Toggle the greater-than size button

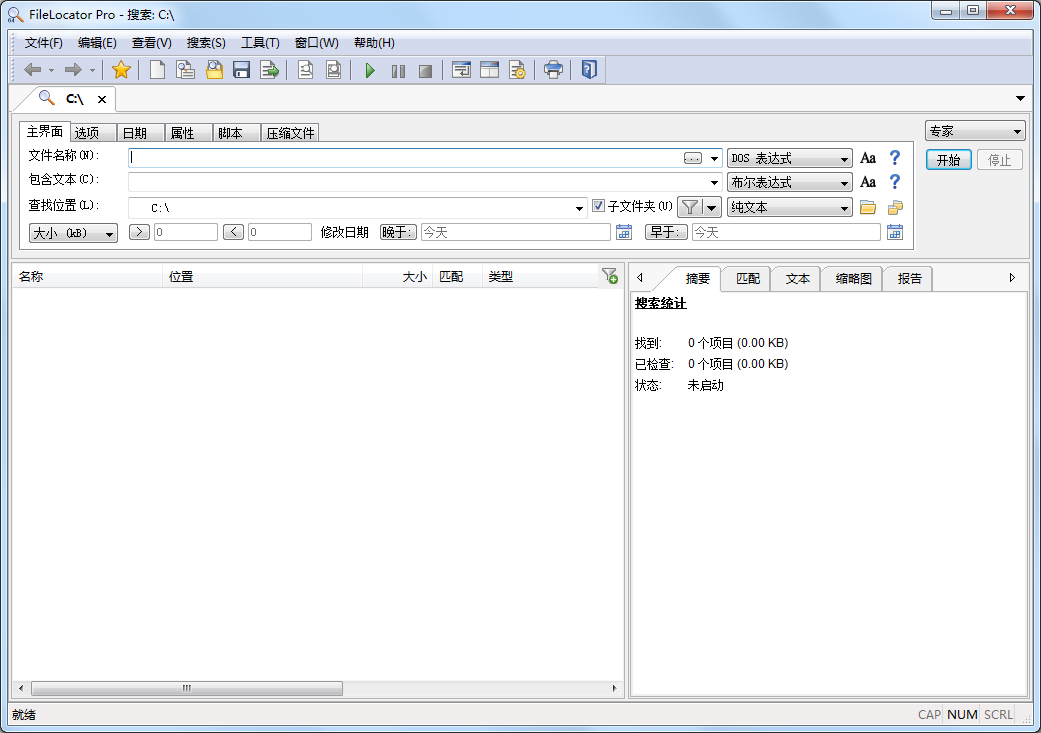139,232
